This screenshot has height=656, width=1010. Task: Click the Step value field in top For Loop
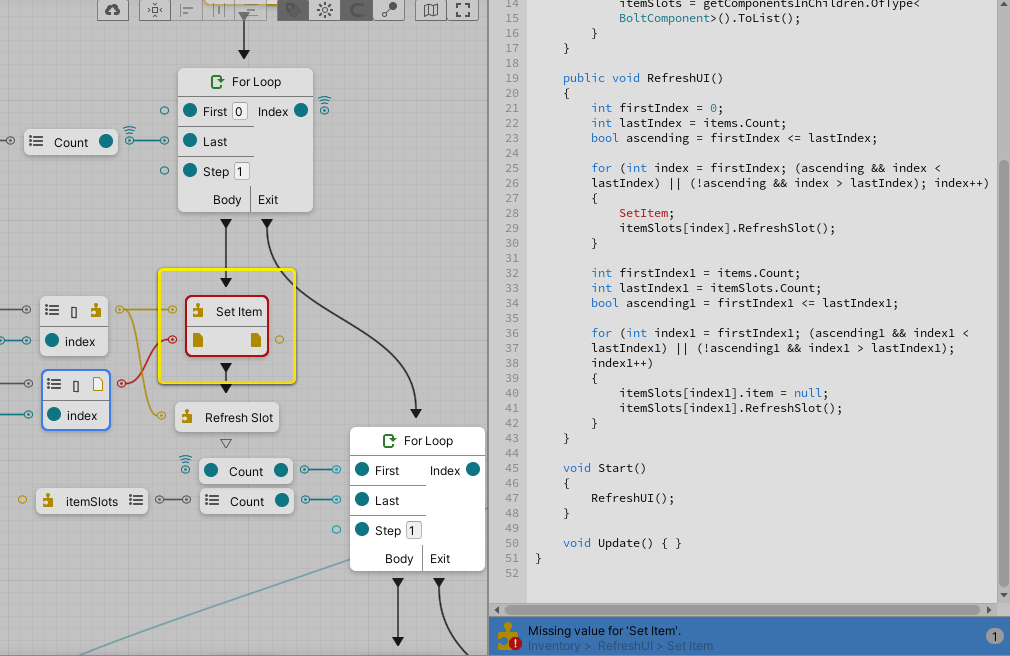tap(242, 172)
